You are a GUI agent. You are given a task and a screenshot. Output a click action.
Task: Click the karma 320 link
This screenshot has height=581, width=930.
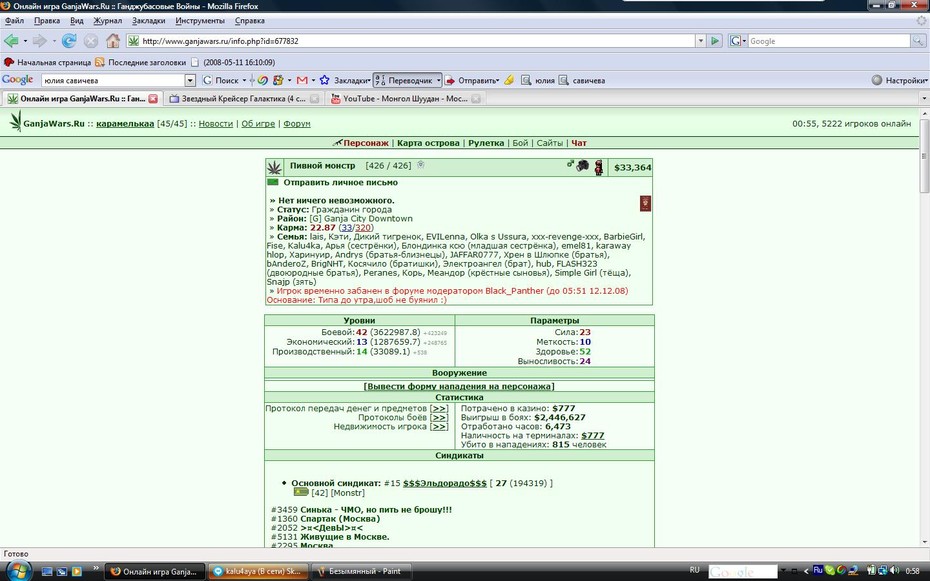[363, 228]
